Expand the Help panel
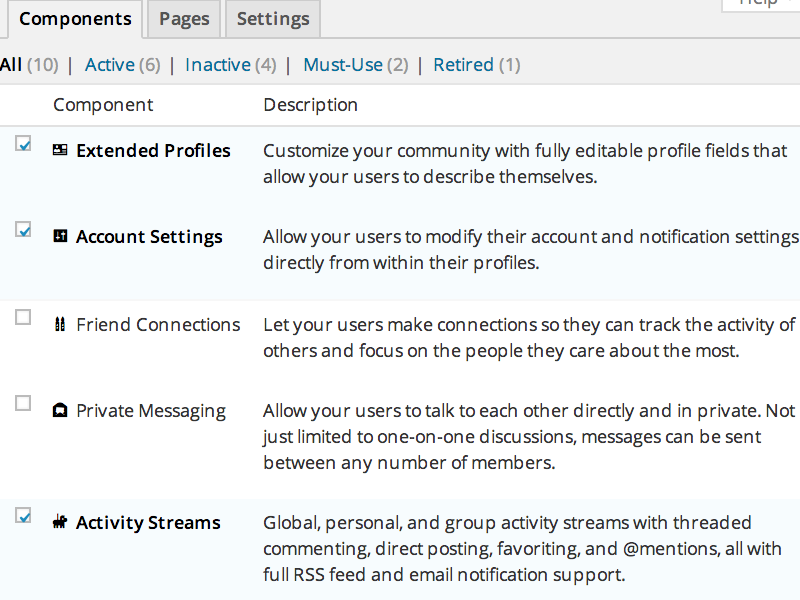Screen dimensions: 800x600 758,5
